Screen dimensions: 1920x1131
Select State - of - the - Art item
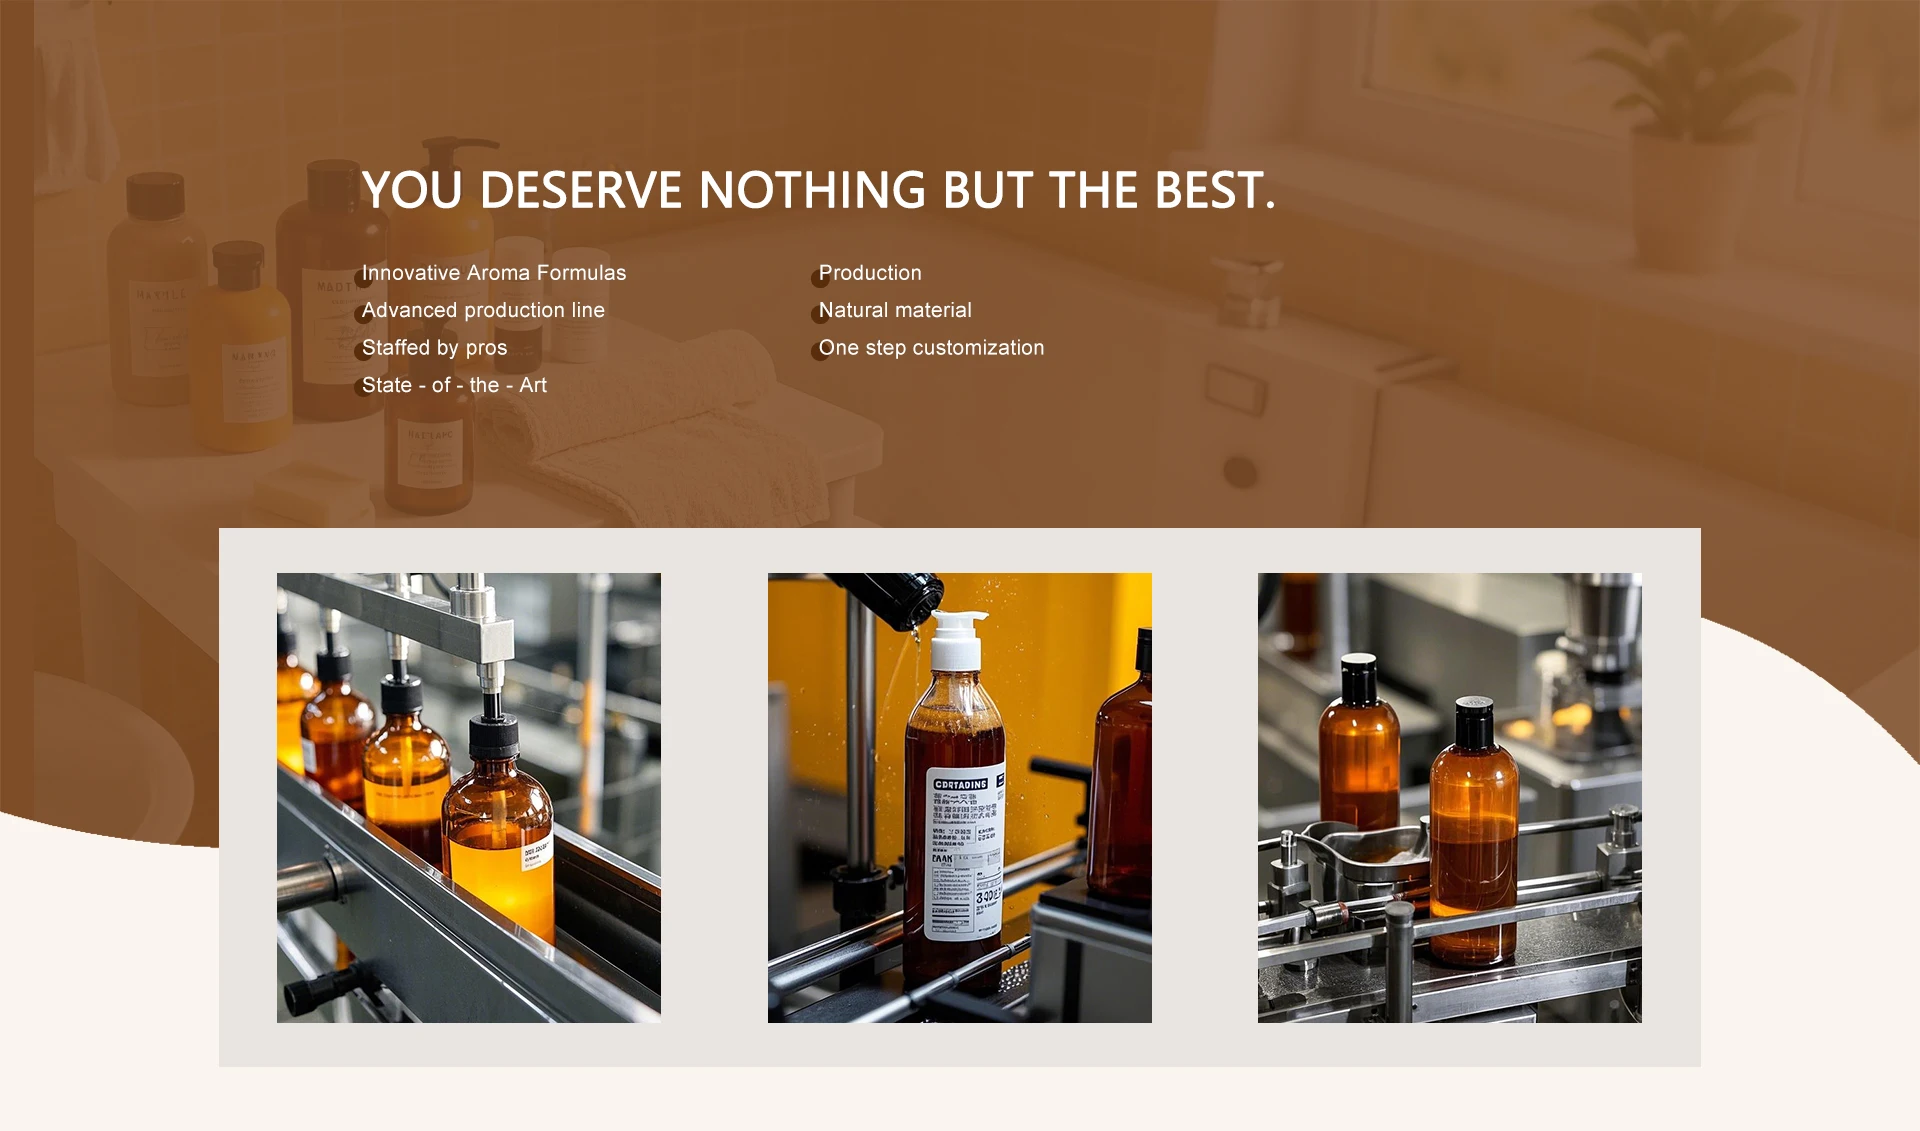(x=454, y=385)
